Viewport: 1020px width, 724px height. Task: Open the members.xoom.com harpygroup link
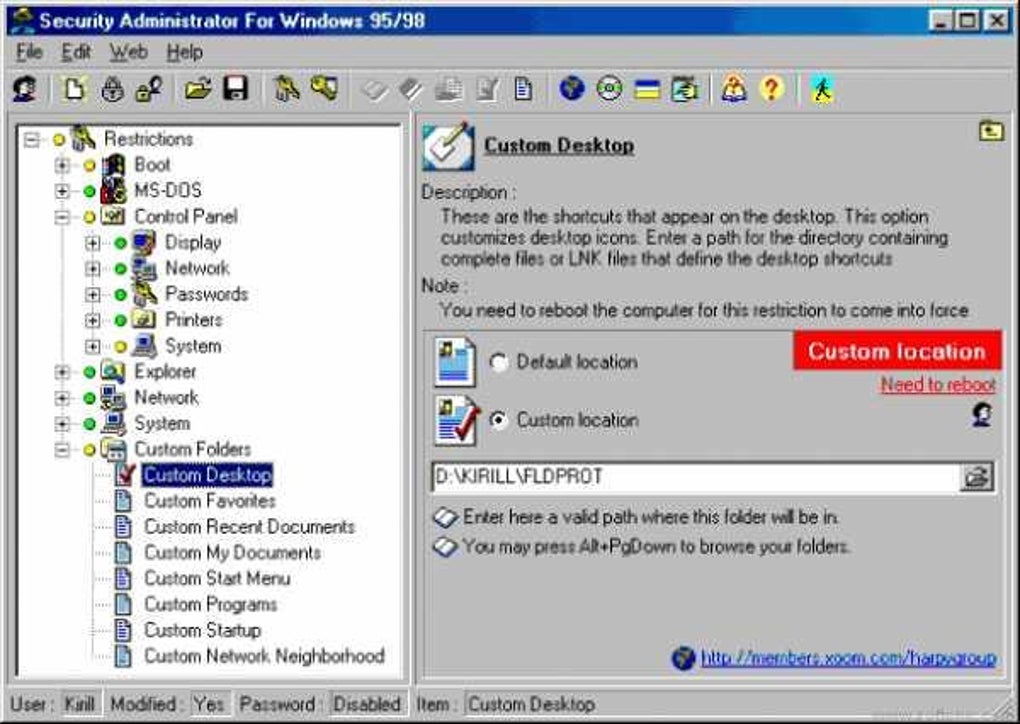pos(848,658)
